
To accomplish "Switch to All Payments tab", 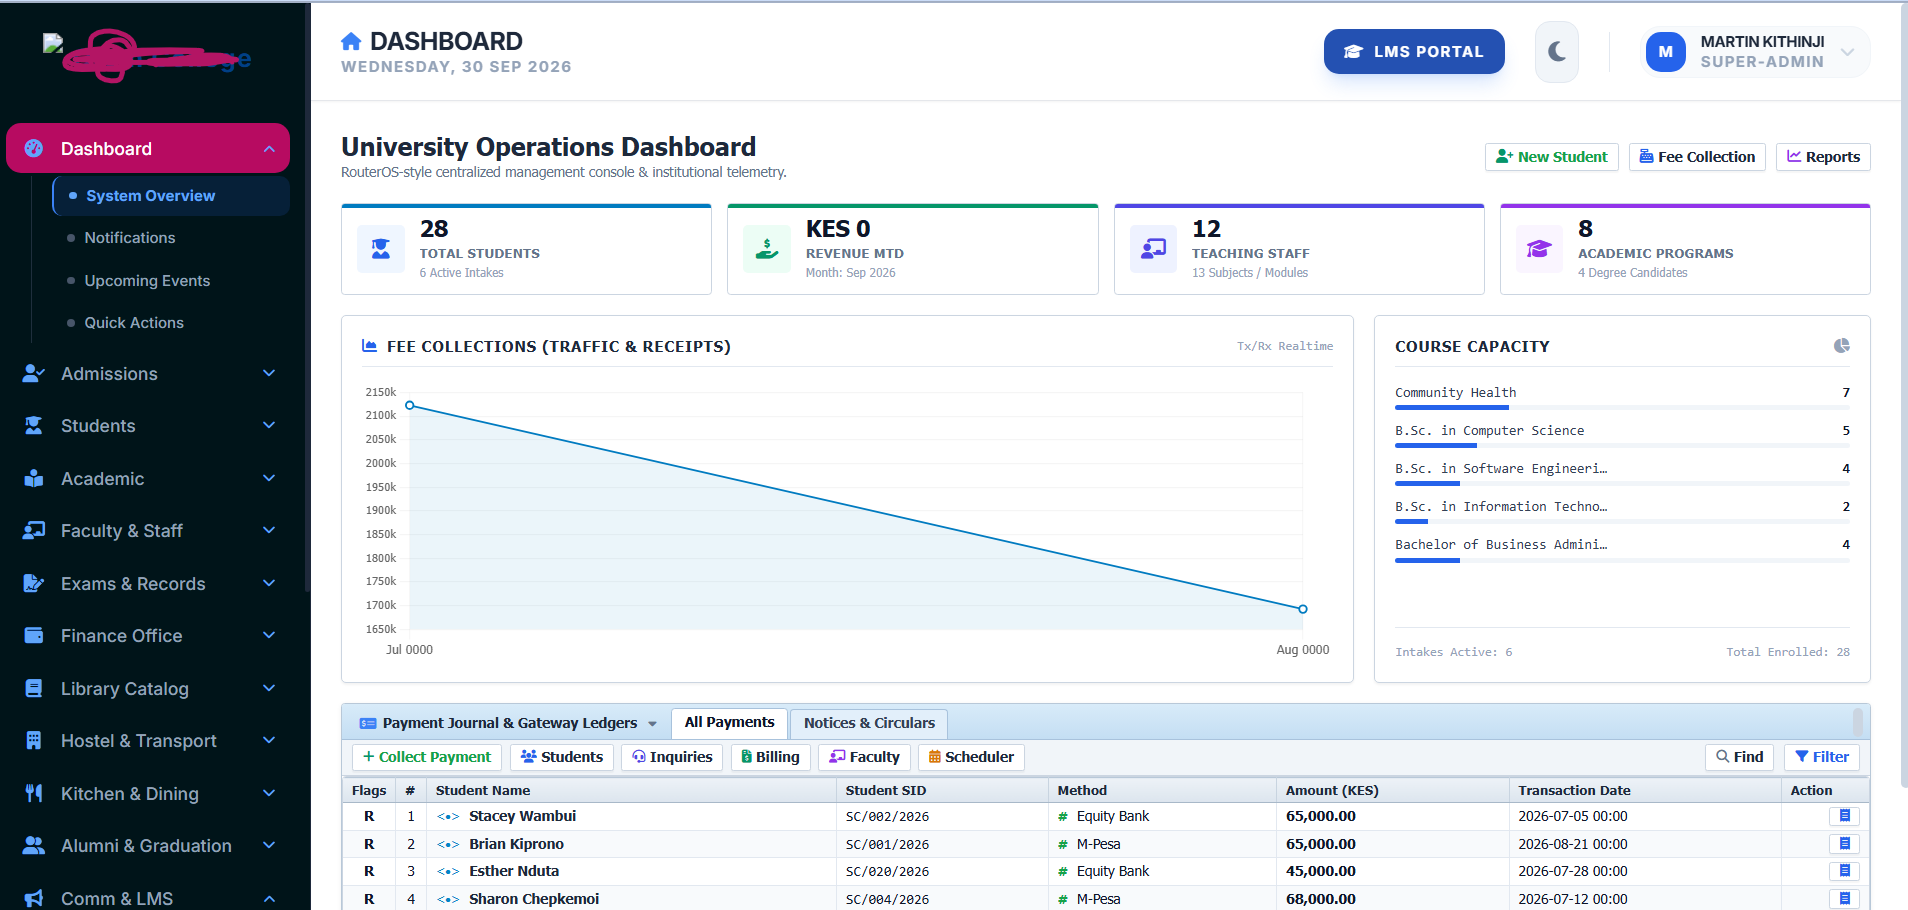I will tap(729, 722).
